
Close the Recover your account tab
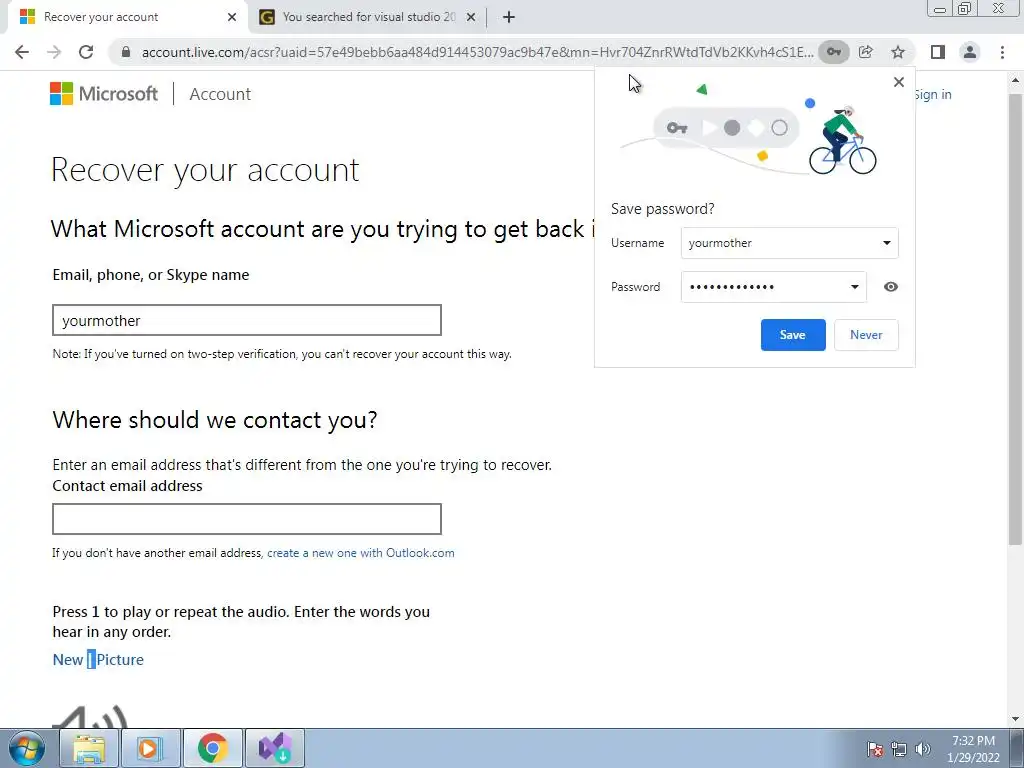(232, 17)
